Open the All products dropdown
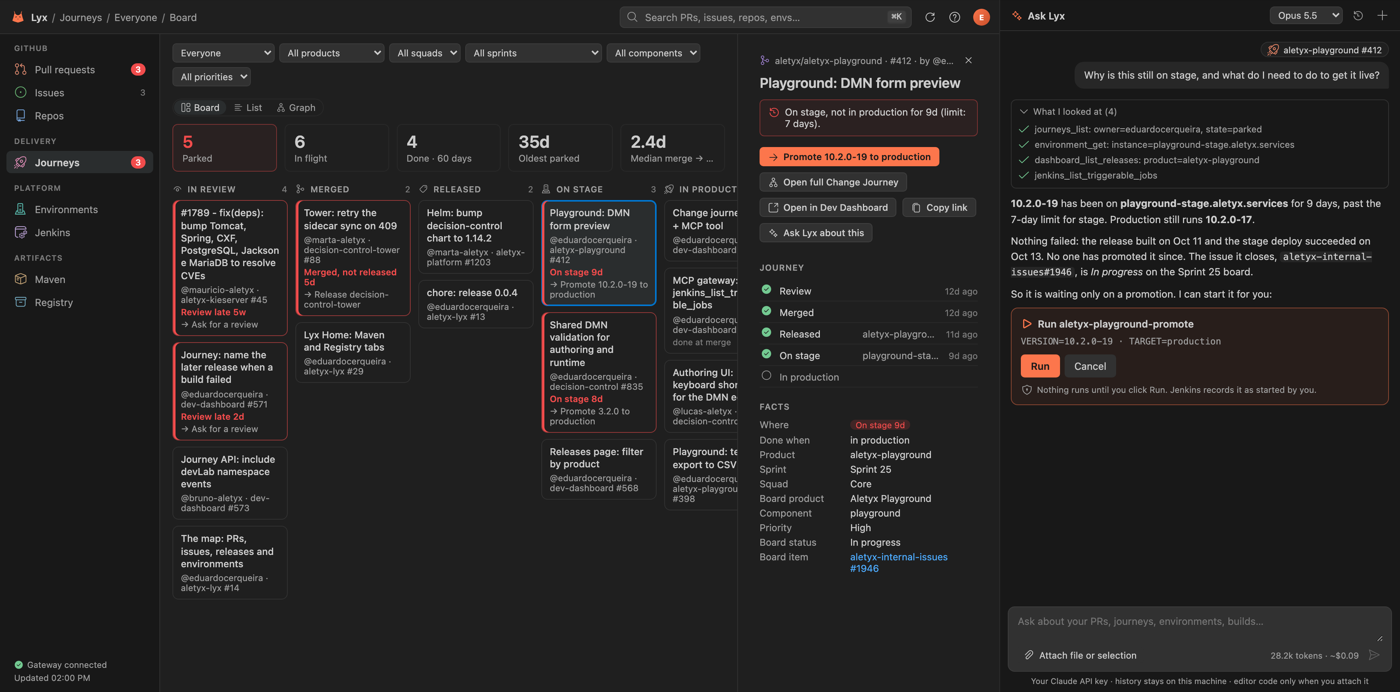 click(332, 53)
